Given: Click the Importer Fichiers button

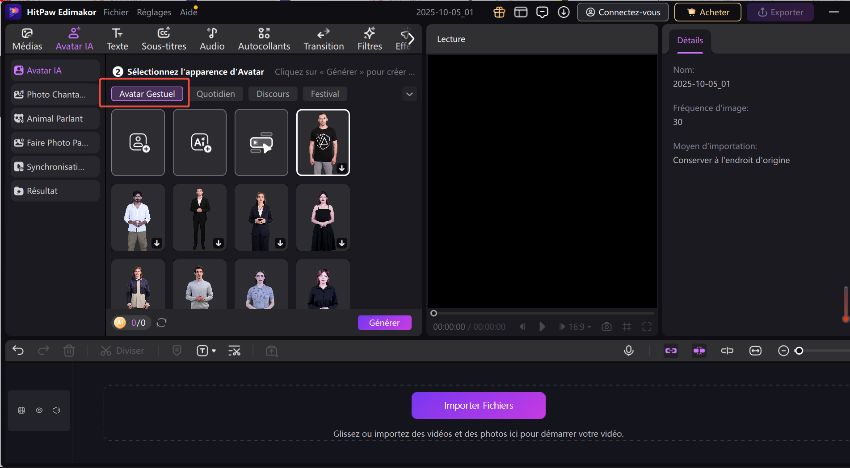Looking at the screenshot, I should [479, 406].
